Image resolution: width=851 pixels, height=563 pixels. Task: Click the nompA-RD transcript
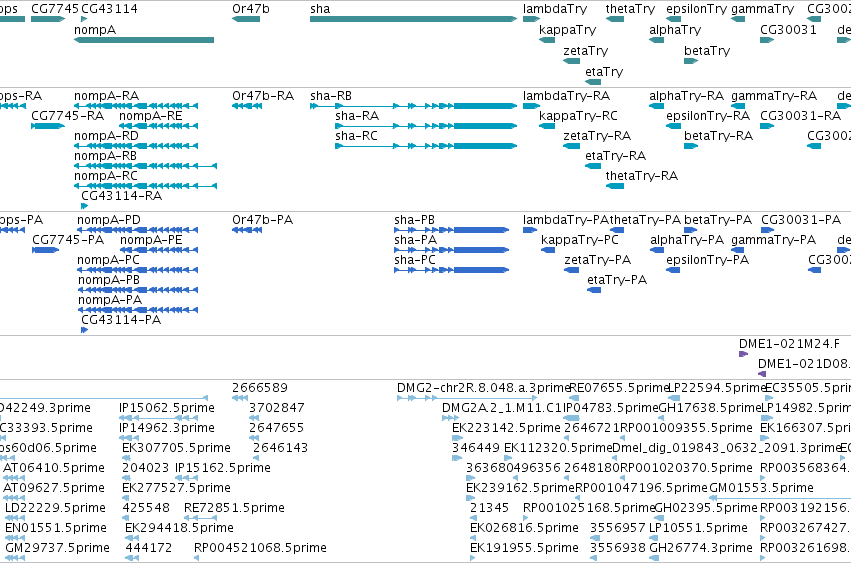[x=136, y=146]
